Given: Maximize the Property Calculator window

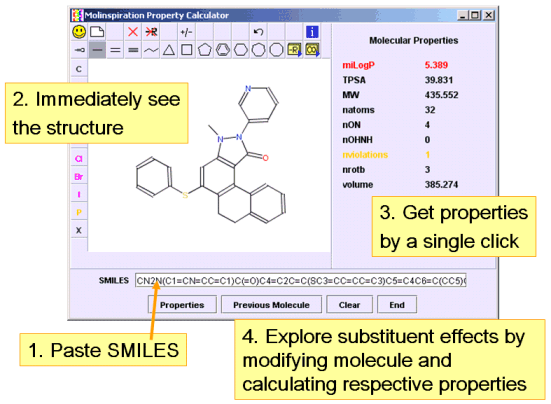Looking at the screenshot, I should [x=475, y=15].
